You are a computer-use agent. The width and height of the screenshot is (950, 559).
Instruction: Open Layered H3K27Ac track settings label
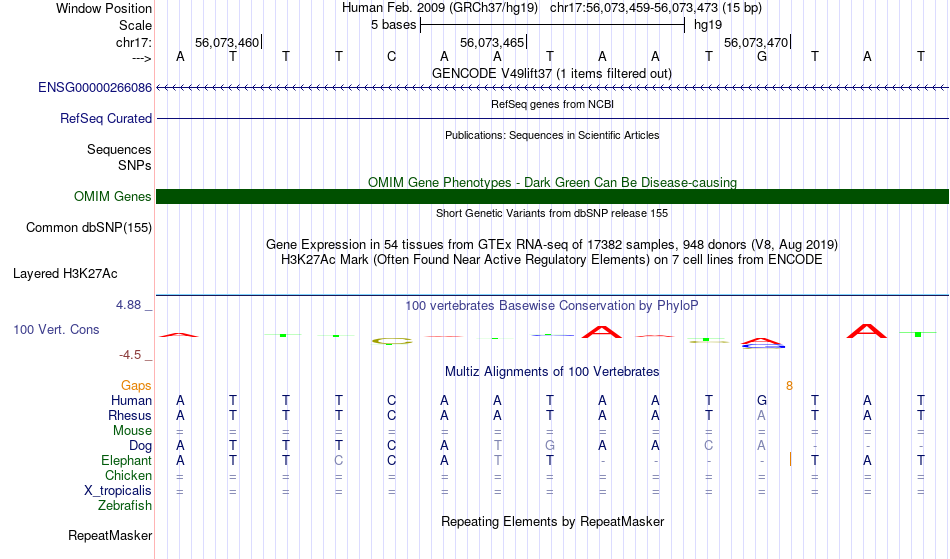coord(65,274)
